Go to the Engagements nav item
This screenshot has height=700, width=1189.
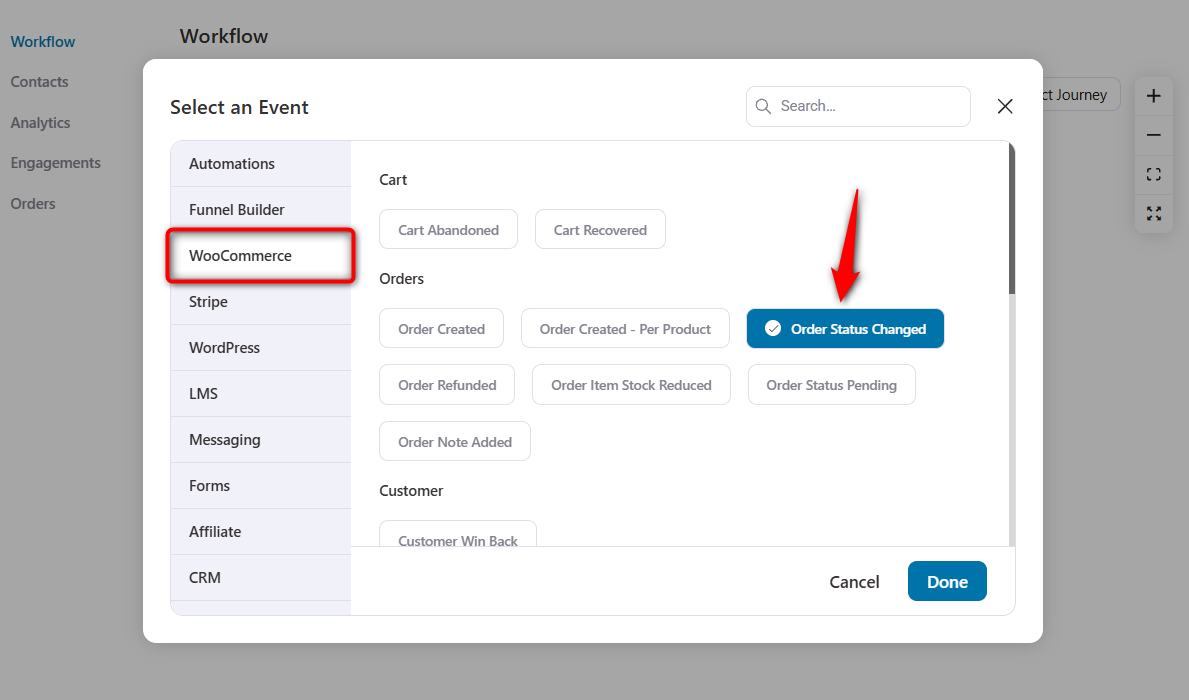pos(55,163)
